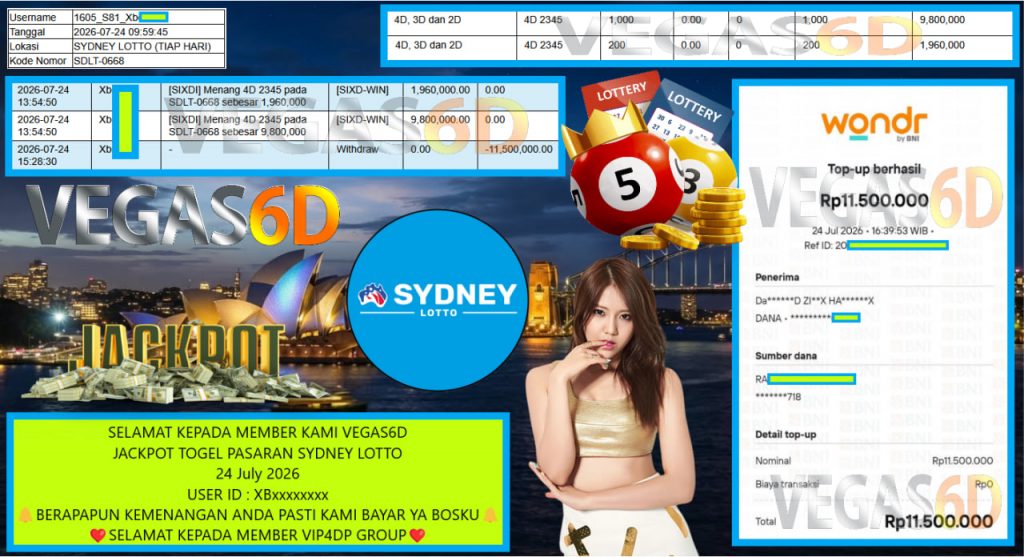1024x557 pixels.
Task: Click the Kode Nomor label cell
Action: click(x=40, y=61)
